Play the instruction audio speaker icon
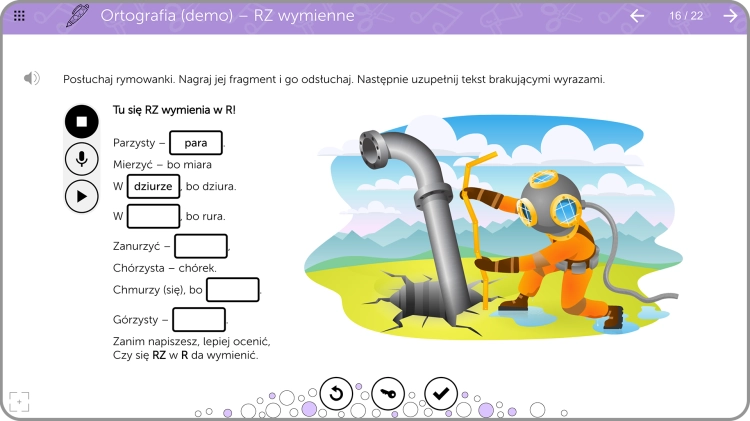The width and height of the screenshot is (750, 421). point(32,78)
